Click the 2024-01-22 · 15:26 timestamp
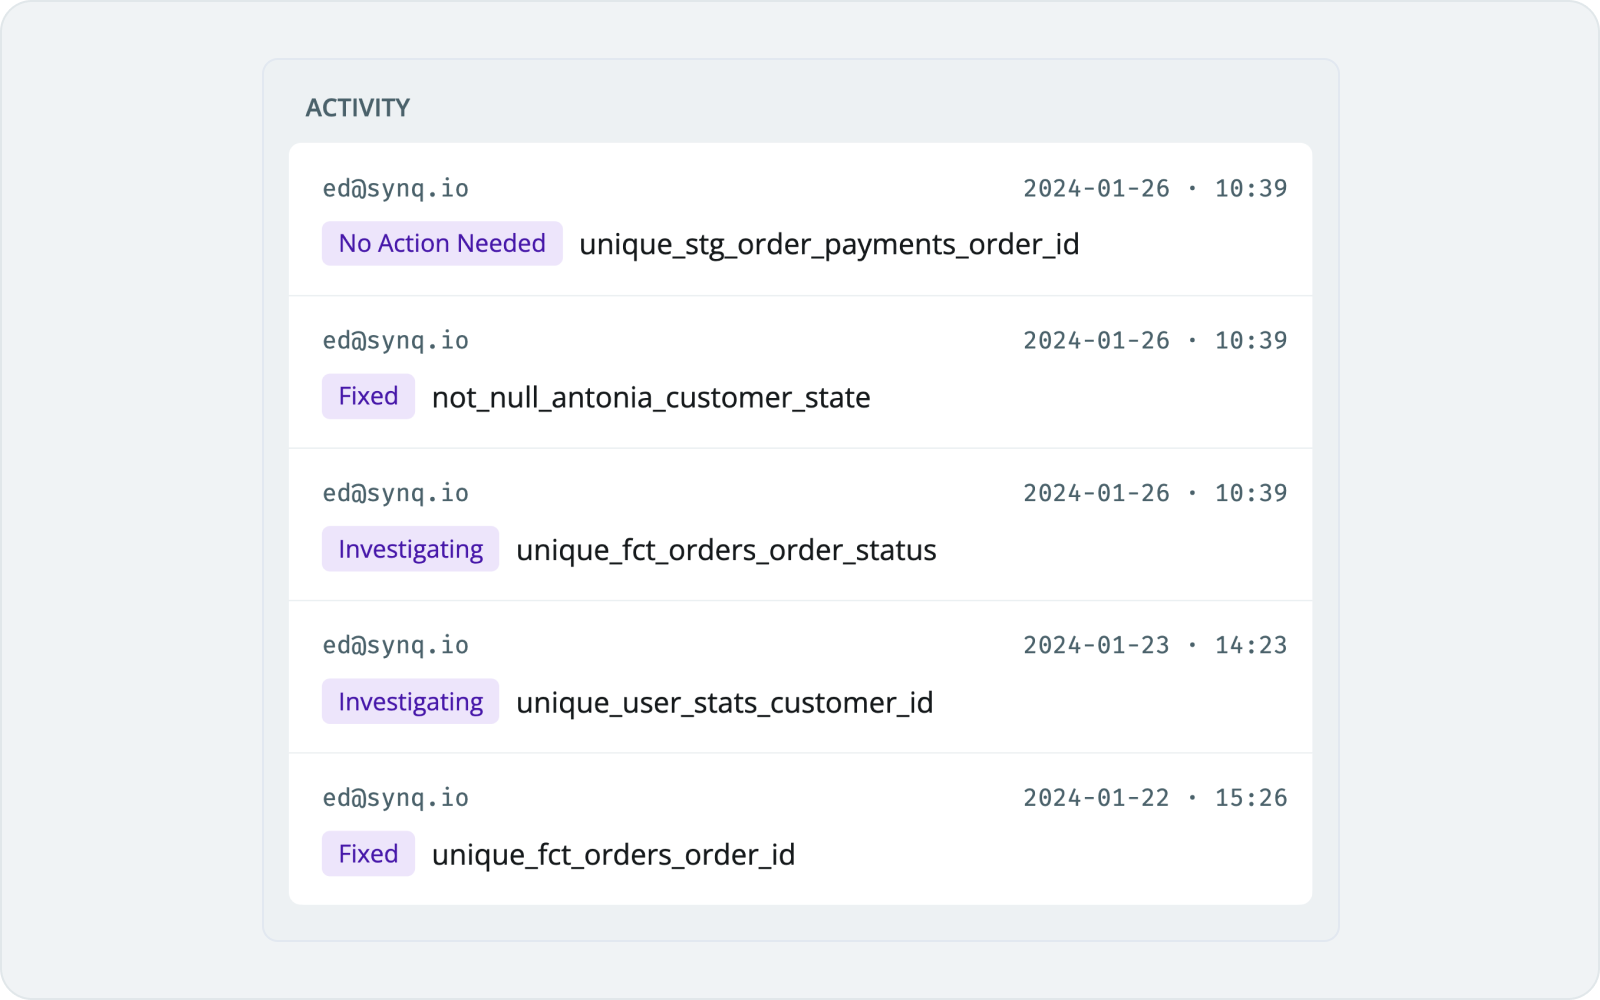1600x1000 pixels. pyautogui.click(x=1155, y=798)
